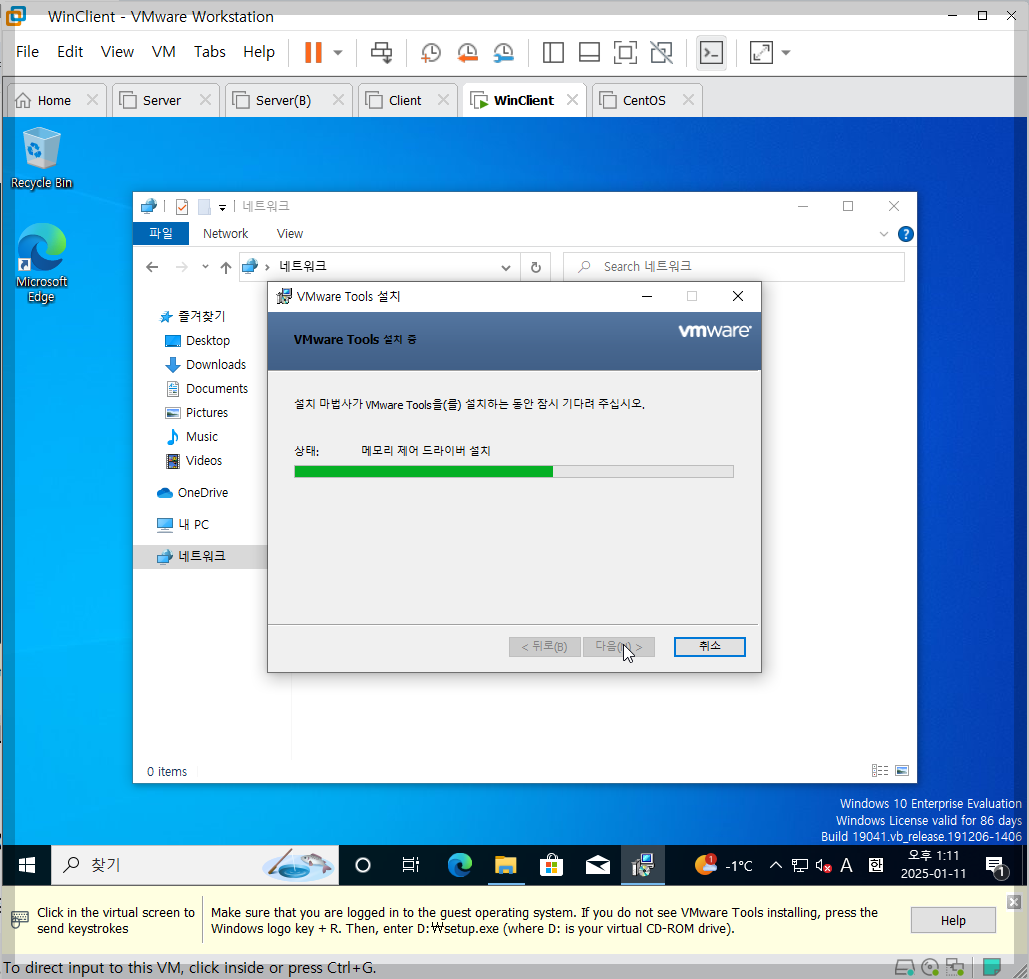This screenshot has width=1029, height=979.
Task: Close the CentOS tab
Action: (x=688, y=100)
